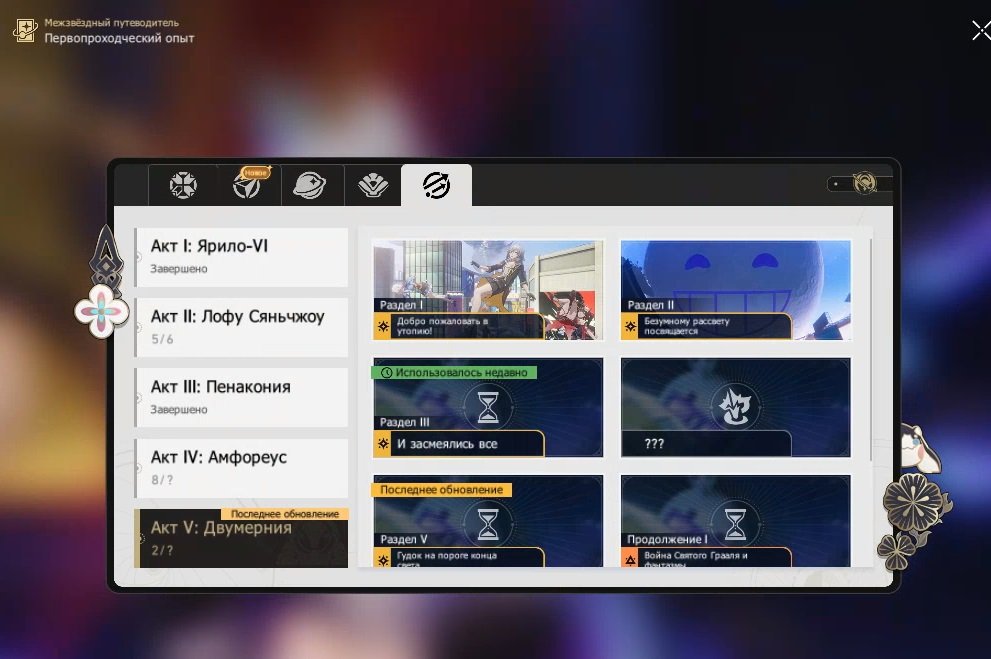Viewport: 991px width, 659px height.
Task: Select the active trailblaze experience tab icon
Action: [436, 185]
